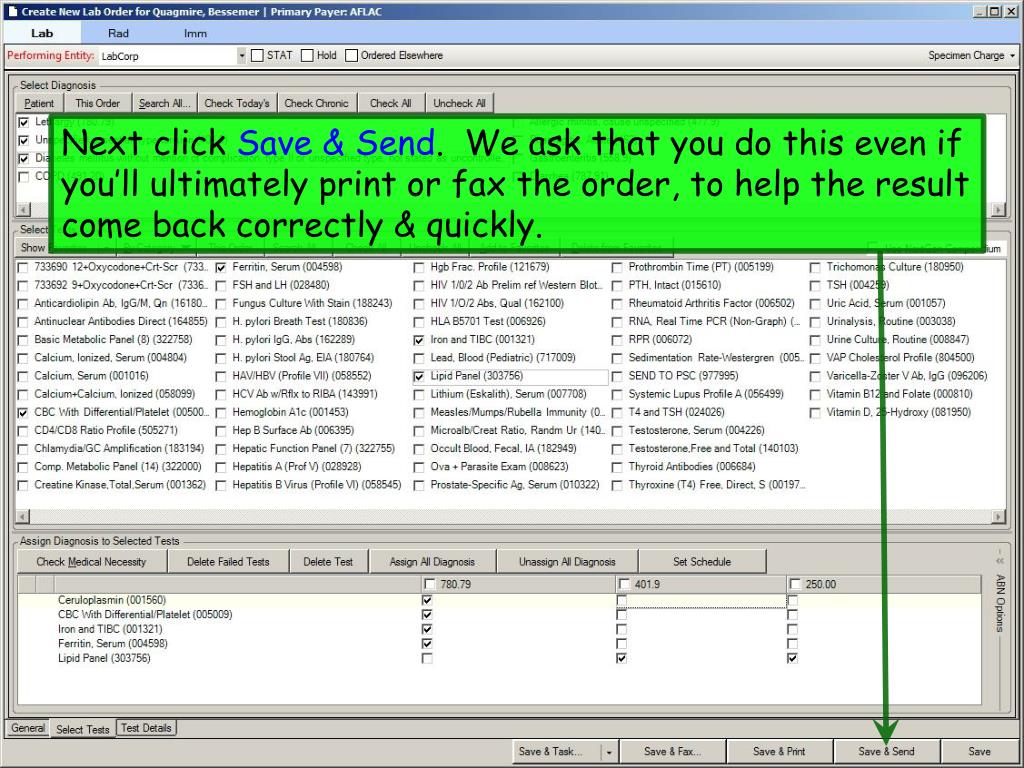1024x768 pixels.
Task: Click diagnosis list scrollbar left arrow
Action: [x=23, y=210]
